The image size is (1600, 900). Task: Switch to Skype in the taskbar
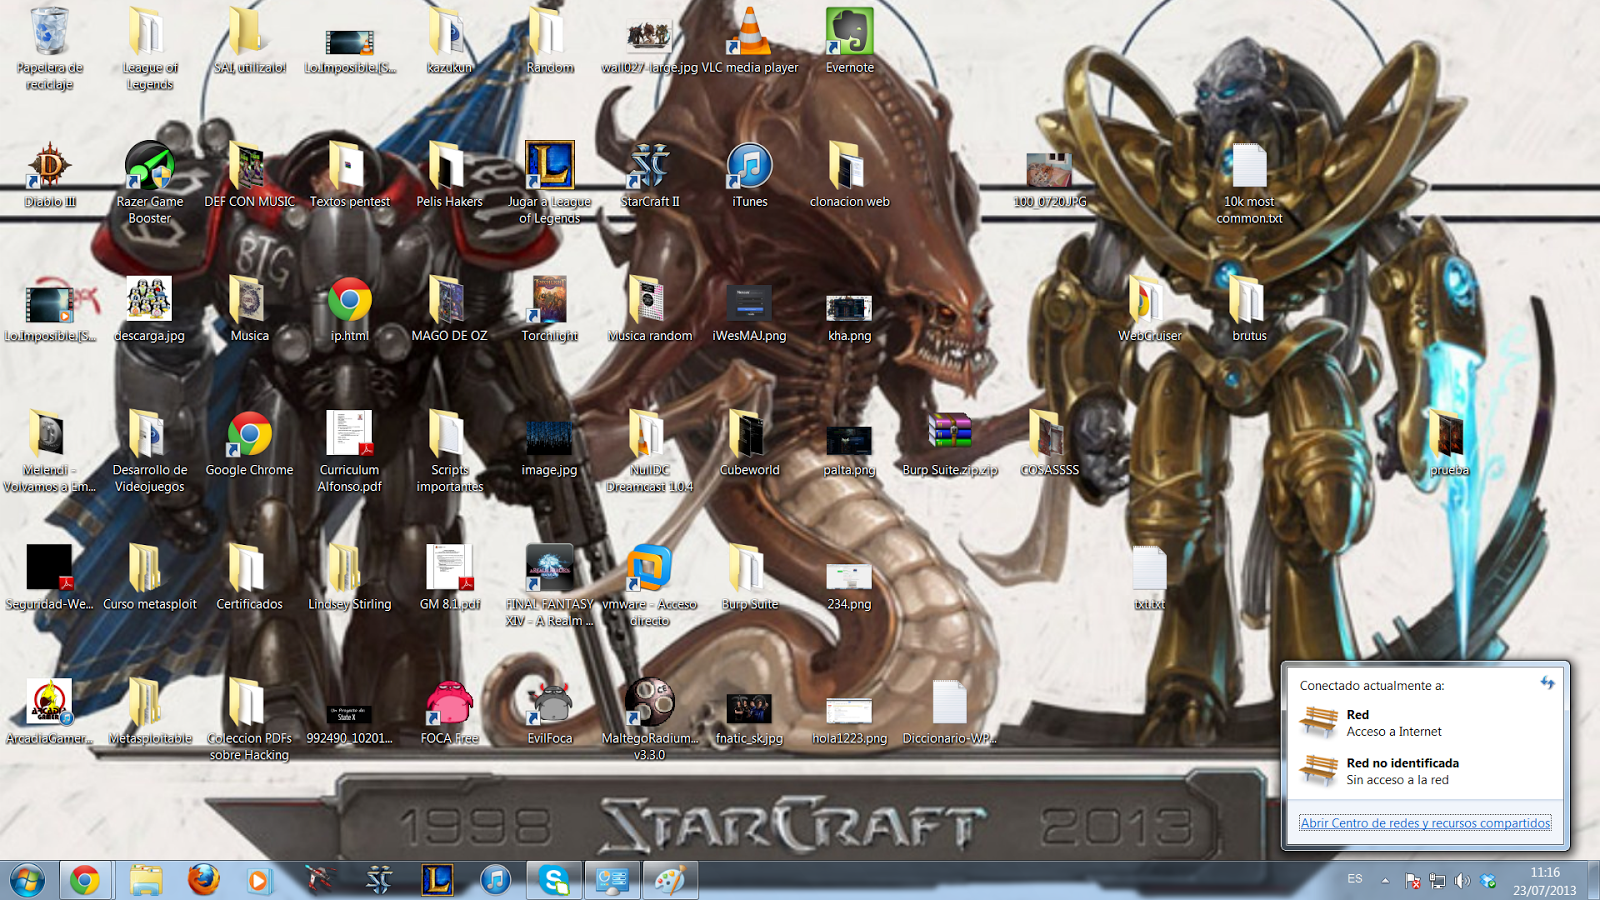pyautogui.click(x=553, y=880)
